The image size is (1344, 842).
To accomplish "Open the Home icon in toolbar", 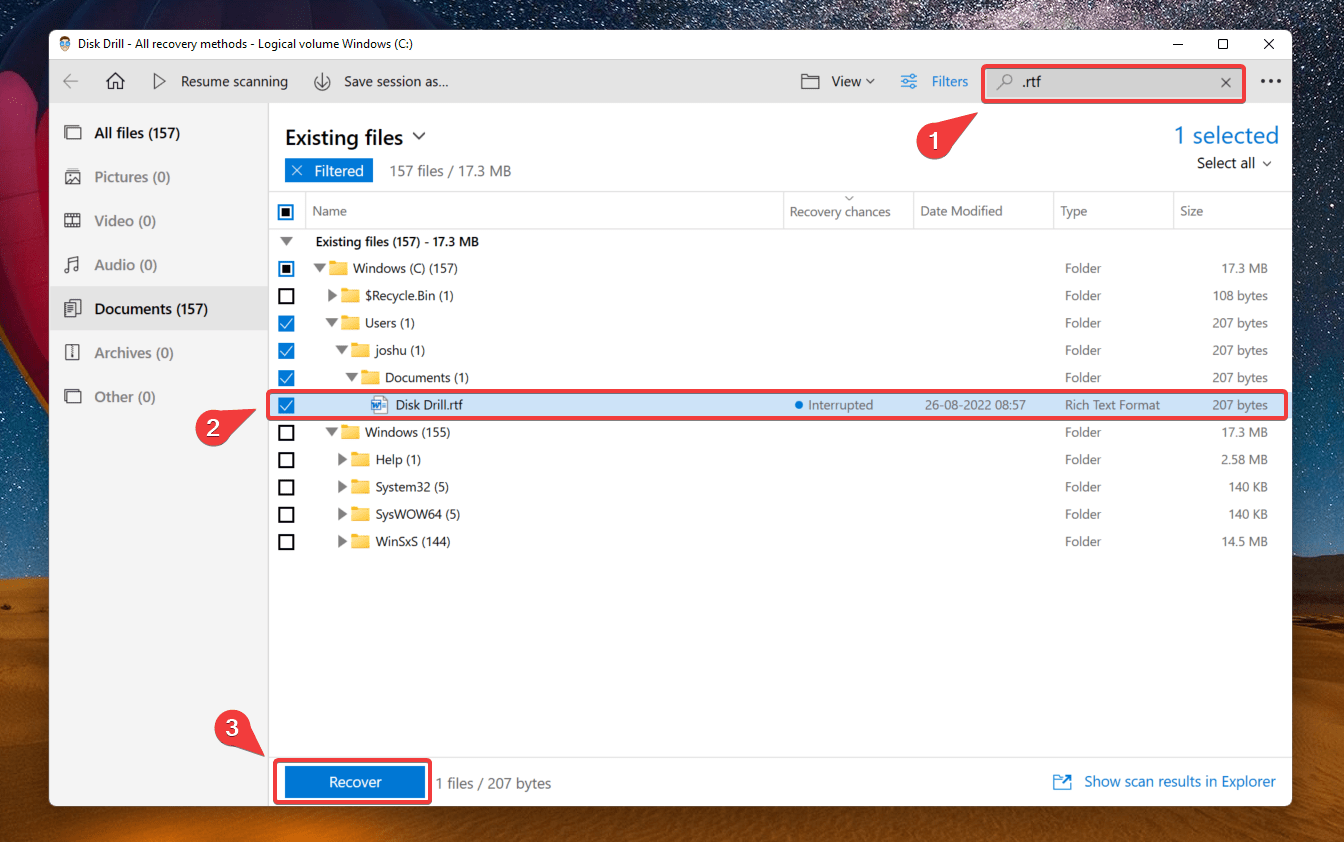I will coord(115,82).
